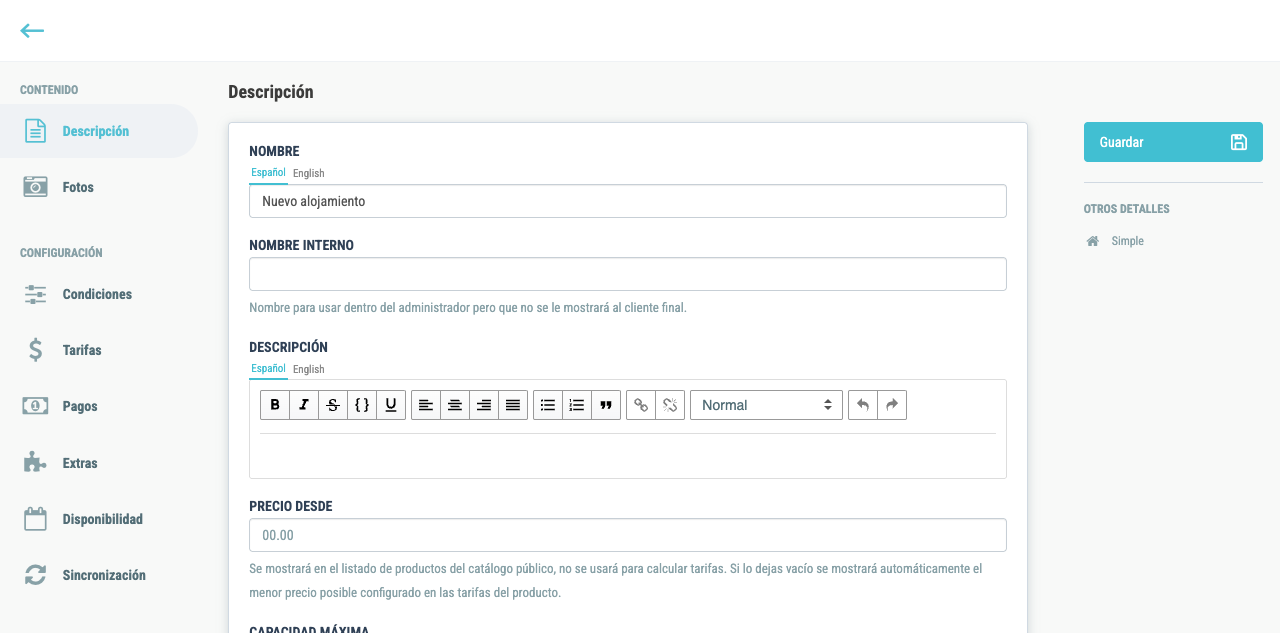The image size is (1280, 633).
Task: Open the Condiciones settings
Action: (98, 294)
